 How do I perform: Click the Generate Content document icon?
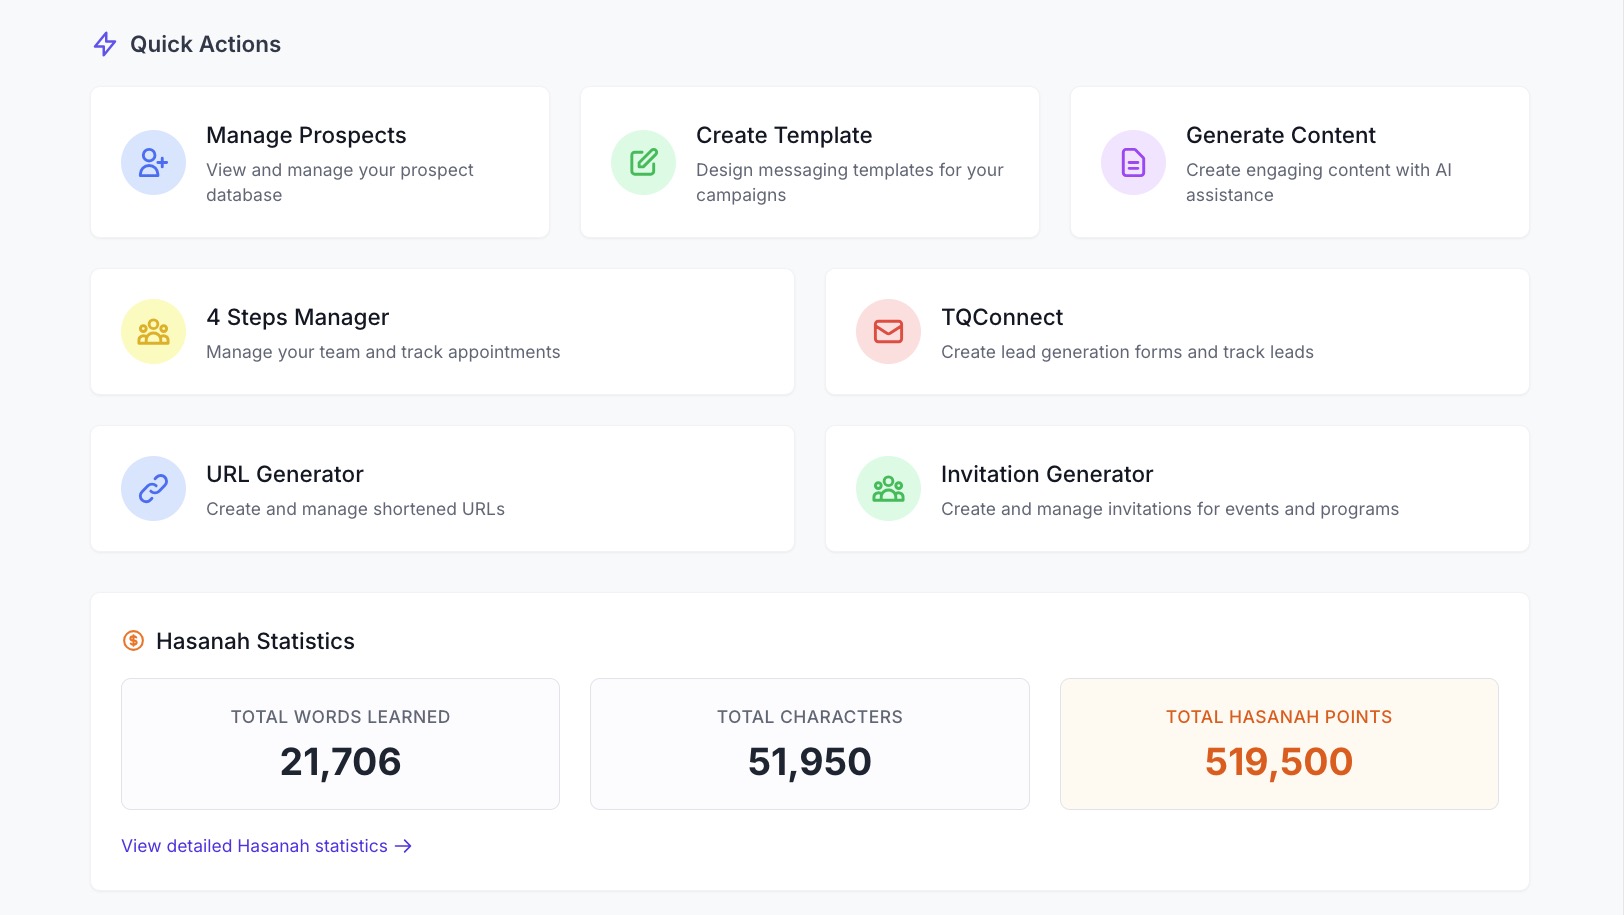[x=1133, y=162]
